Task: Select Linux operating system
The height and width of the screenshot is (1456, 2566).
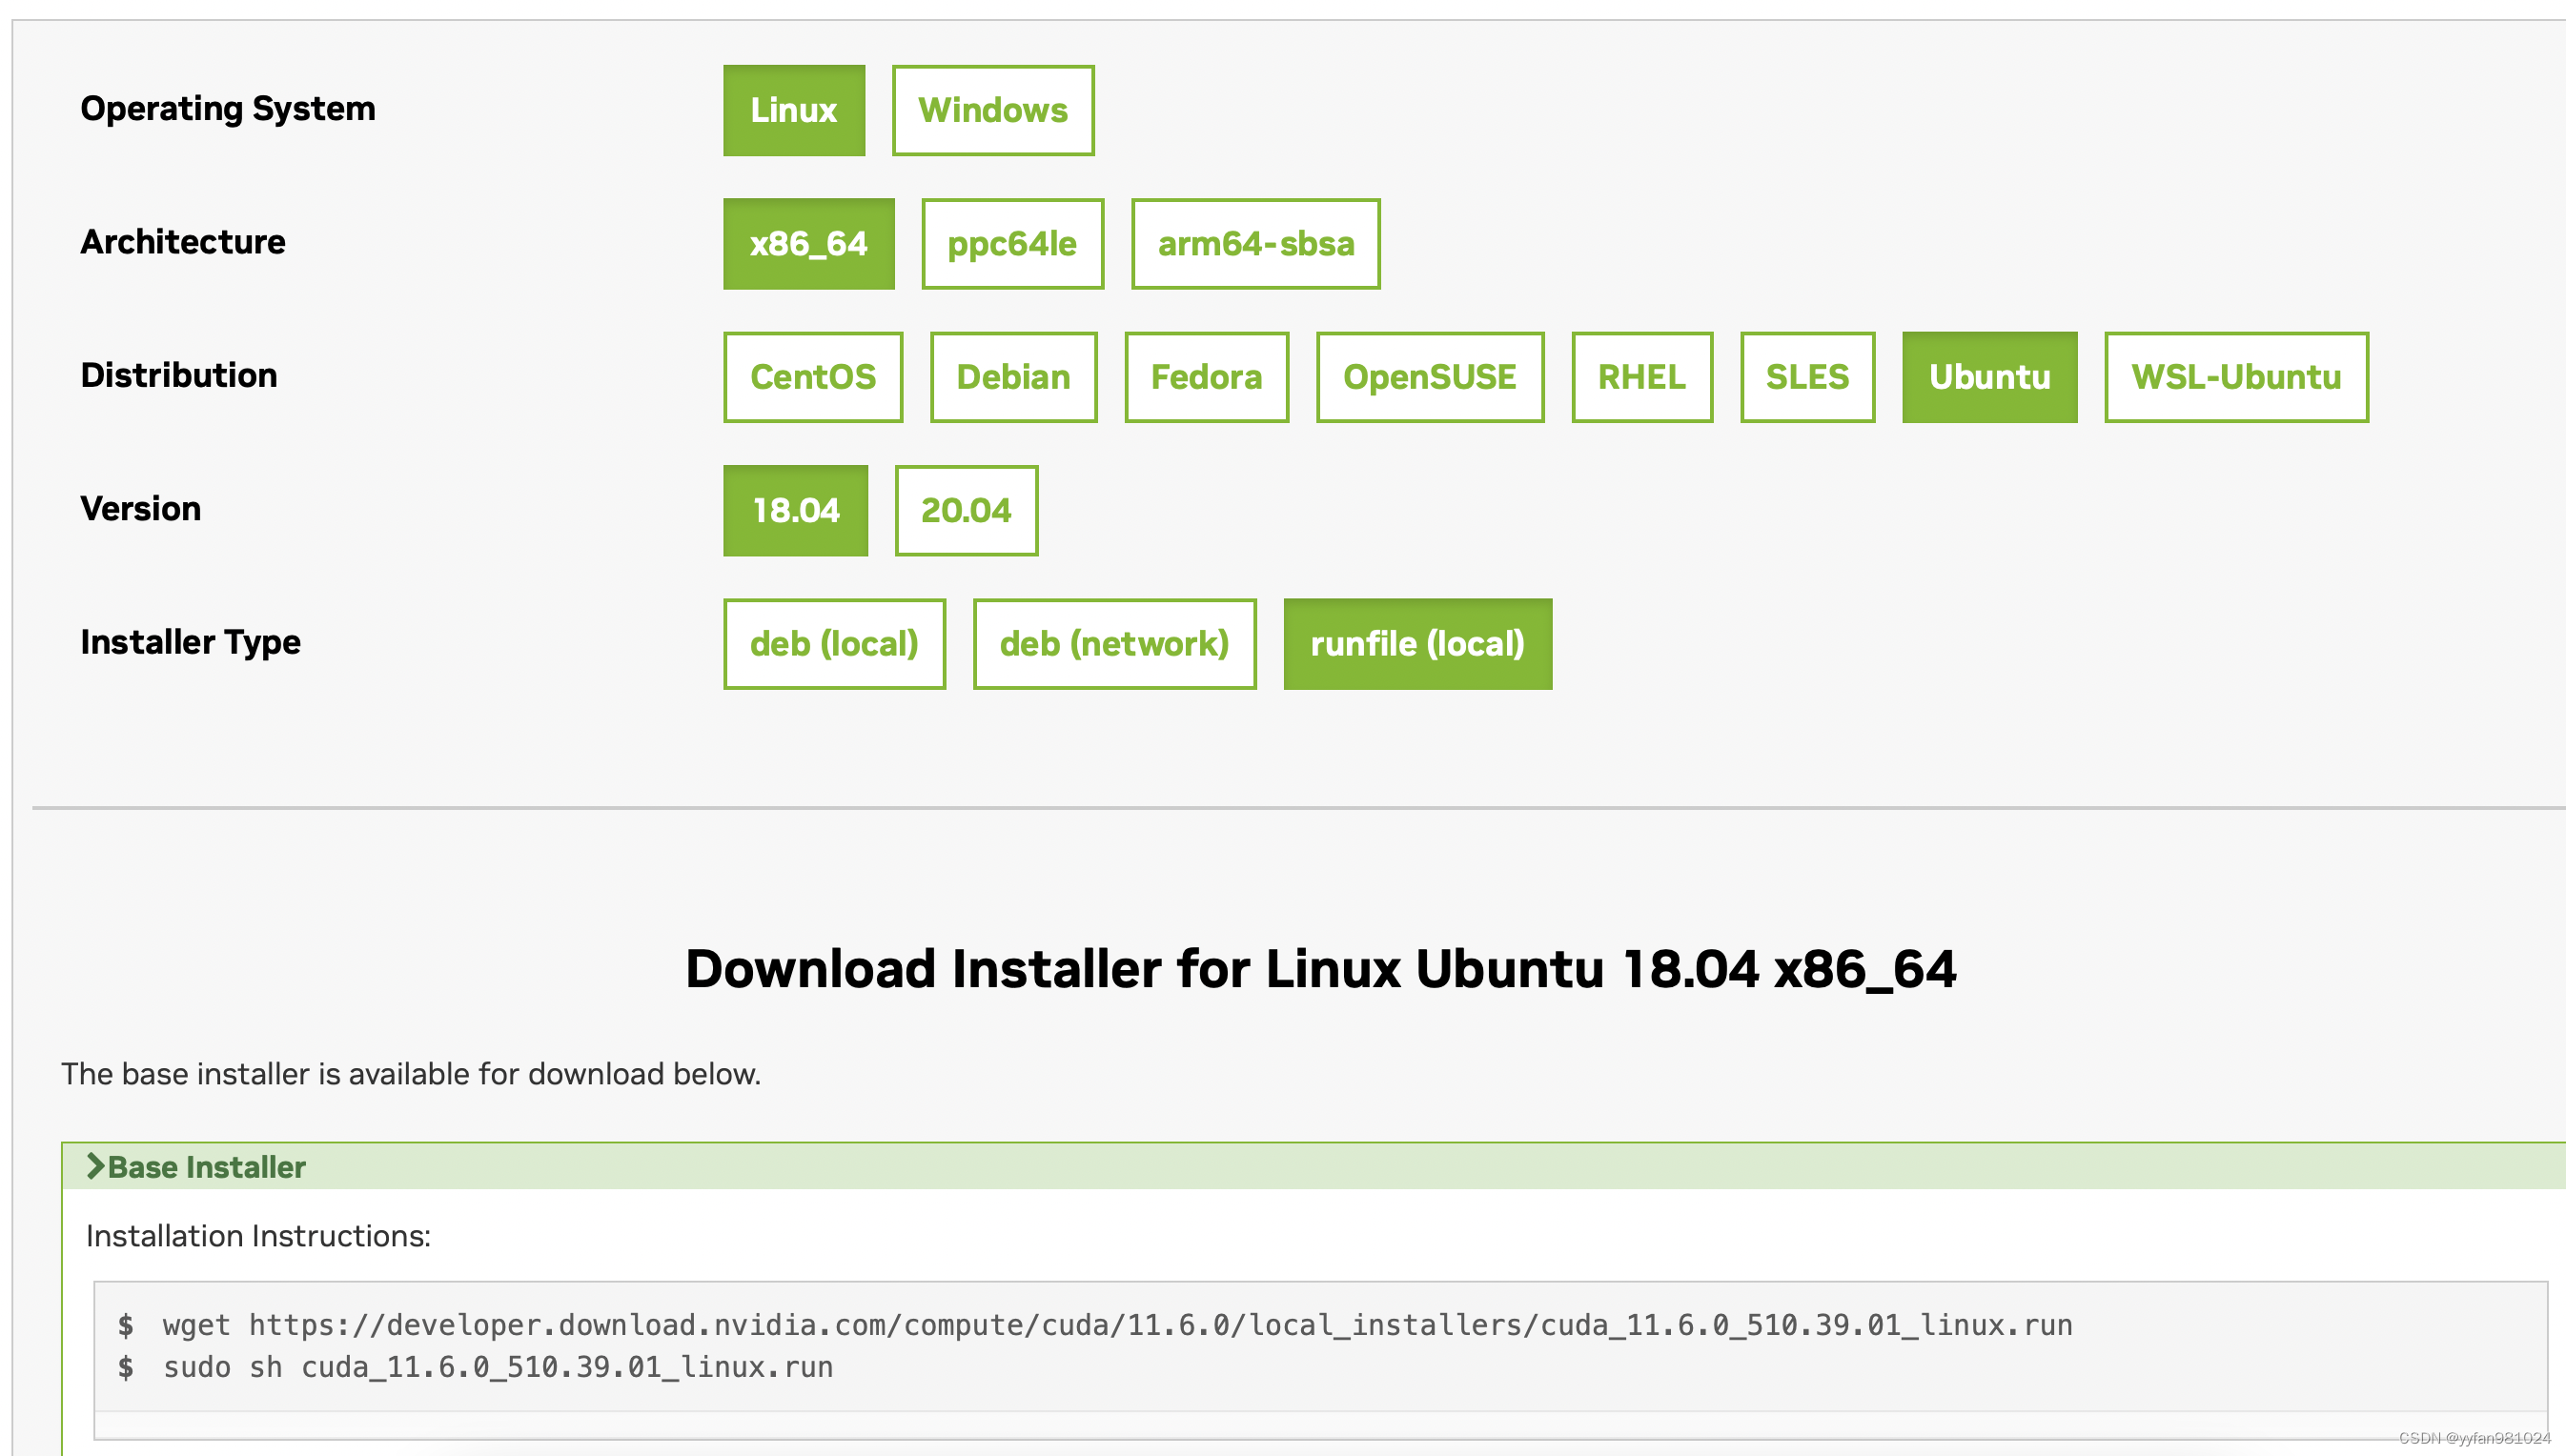Action: coord(794,110)
